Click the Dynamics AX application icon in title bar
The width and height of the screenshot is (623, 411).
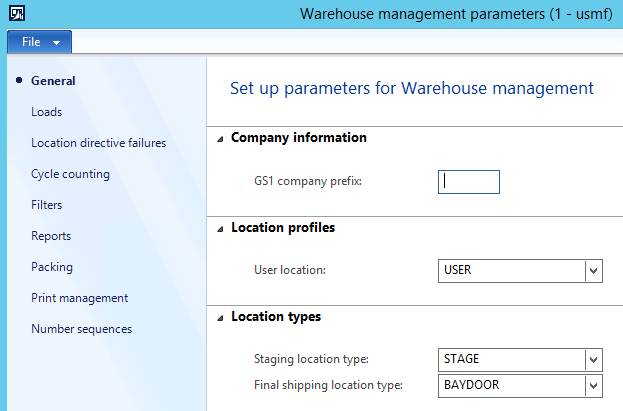(x=16, y=15)
